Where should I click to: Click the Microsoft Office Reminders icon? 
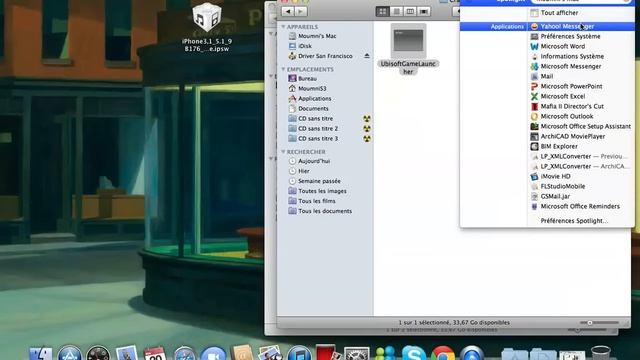tap(534, 207)
